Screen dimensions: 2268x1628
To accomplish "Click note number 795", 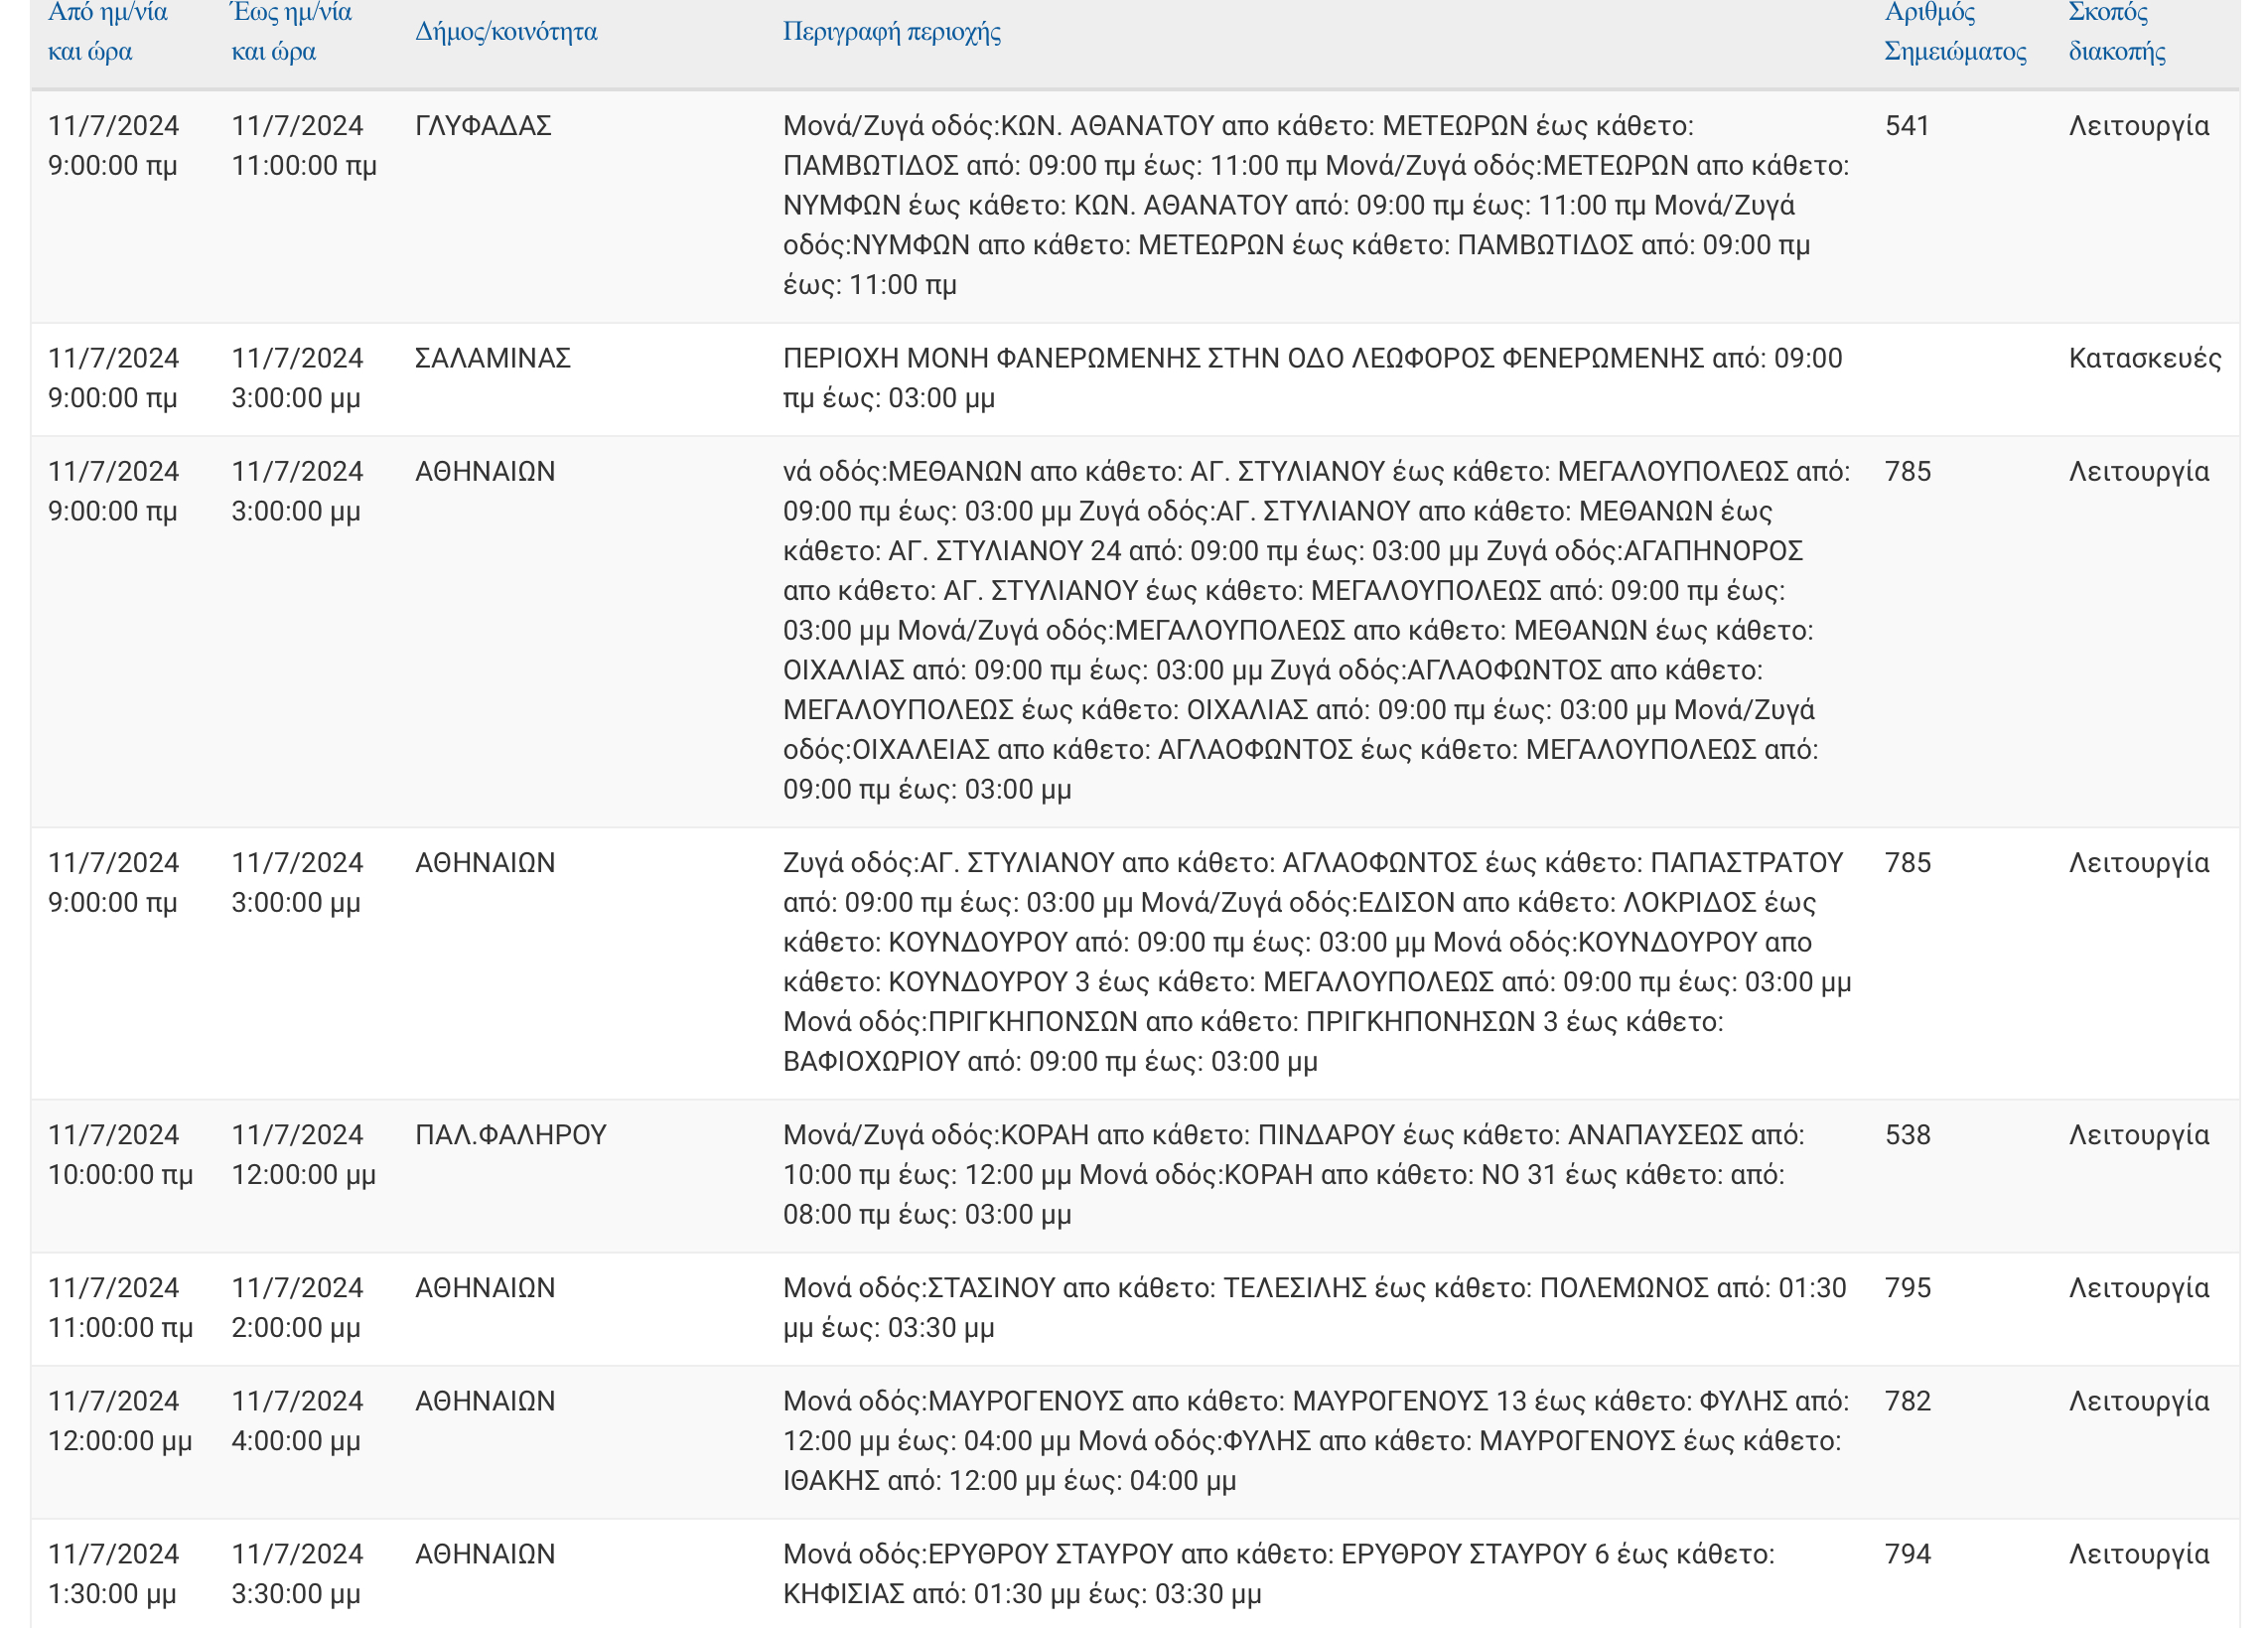I will pos(1908,1288).
